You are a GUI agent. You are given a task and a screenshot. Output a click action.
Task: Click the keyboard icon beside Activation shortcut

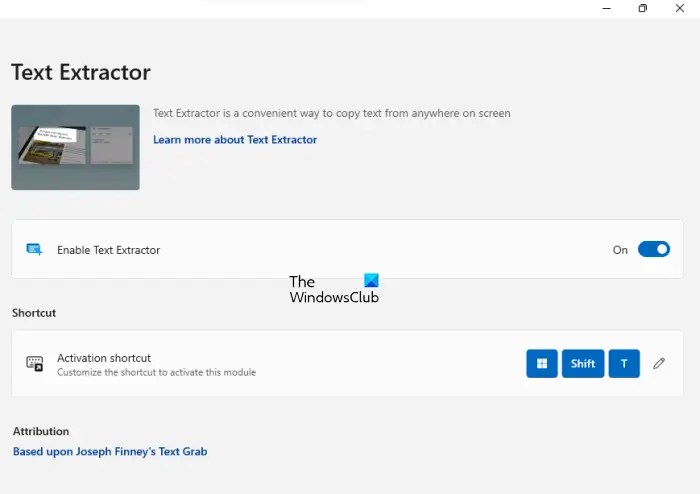point(34,364)
